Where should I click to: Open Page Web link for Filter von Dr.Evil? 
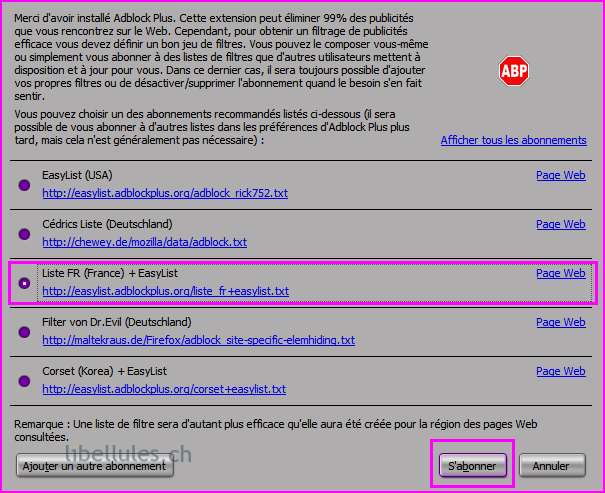tap(561, 322)
